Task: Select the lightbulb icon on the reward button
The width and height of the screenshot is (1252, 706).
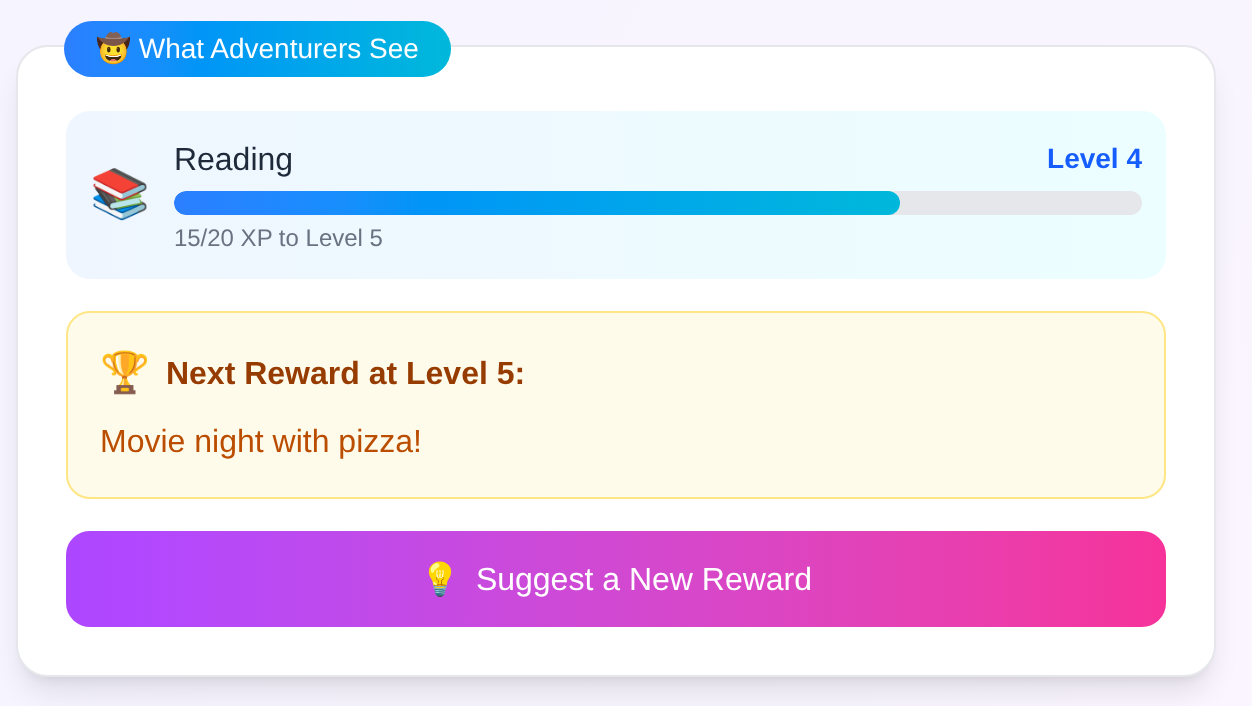Action: click(440, 578)
